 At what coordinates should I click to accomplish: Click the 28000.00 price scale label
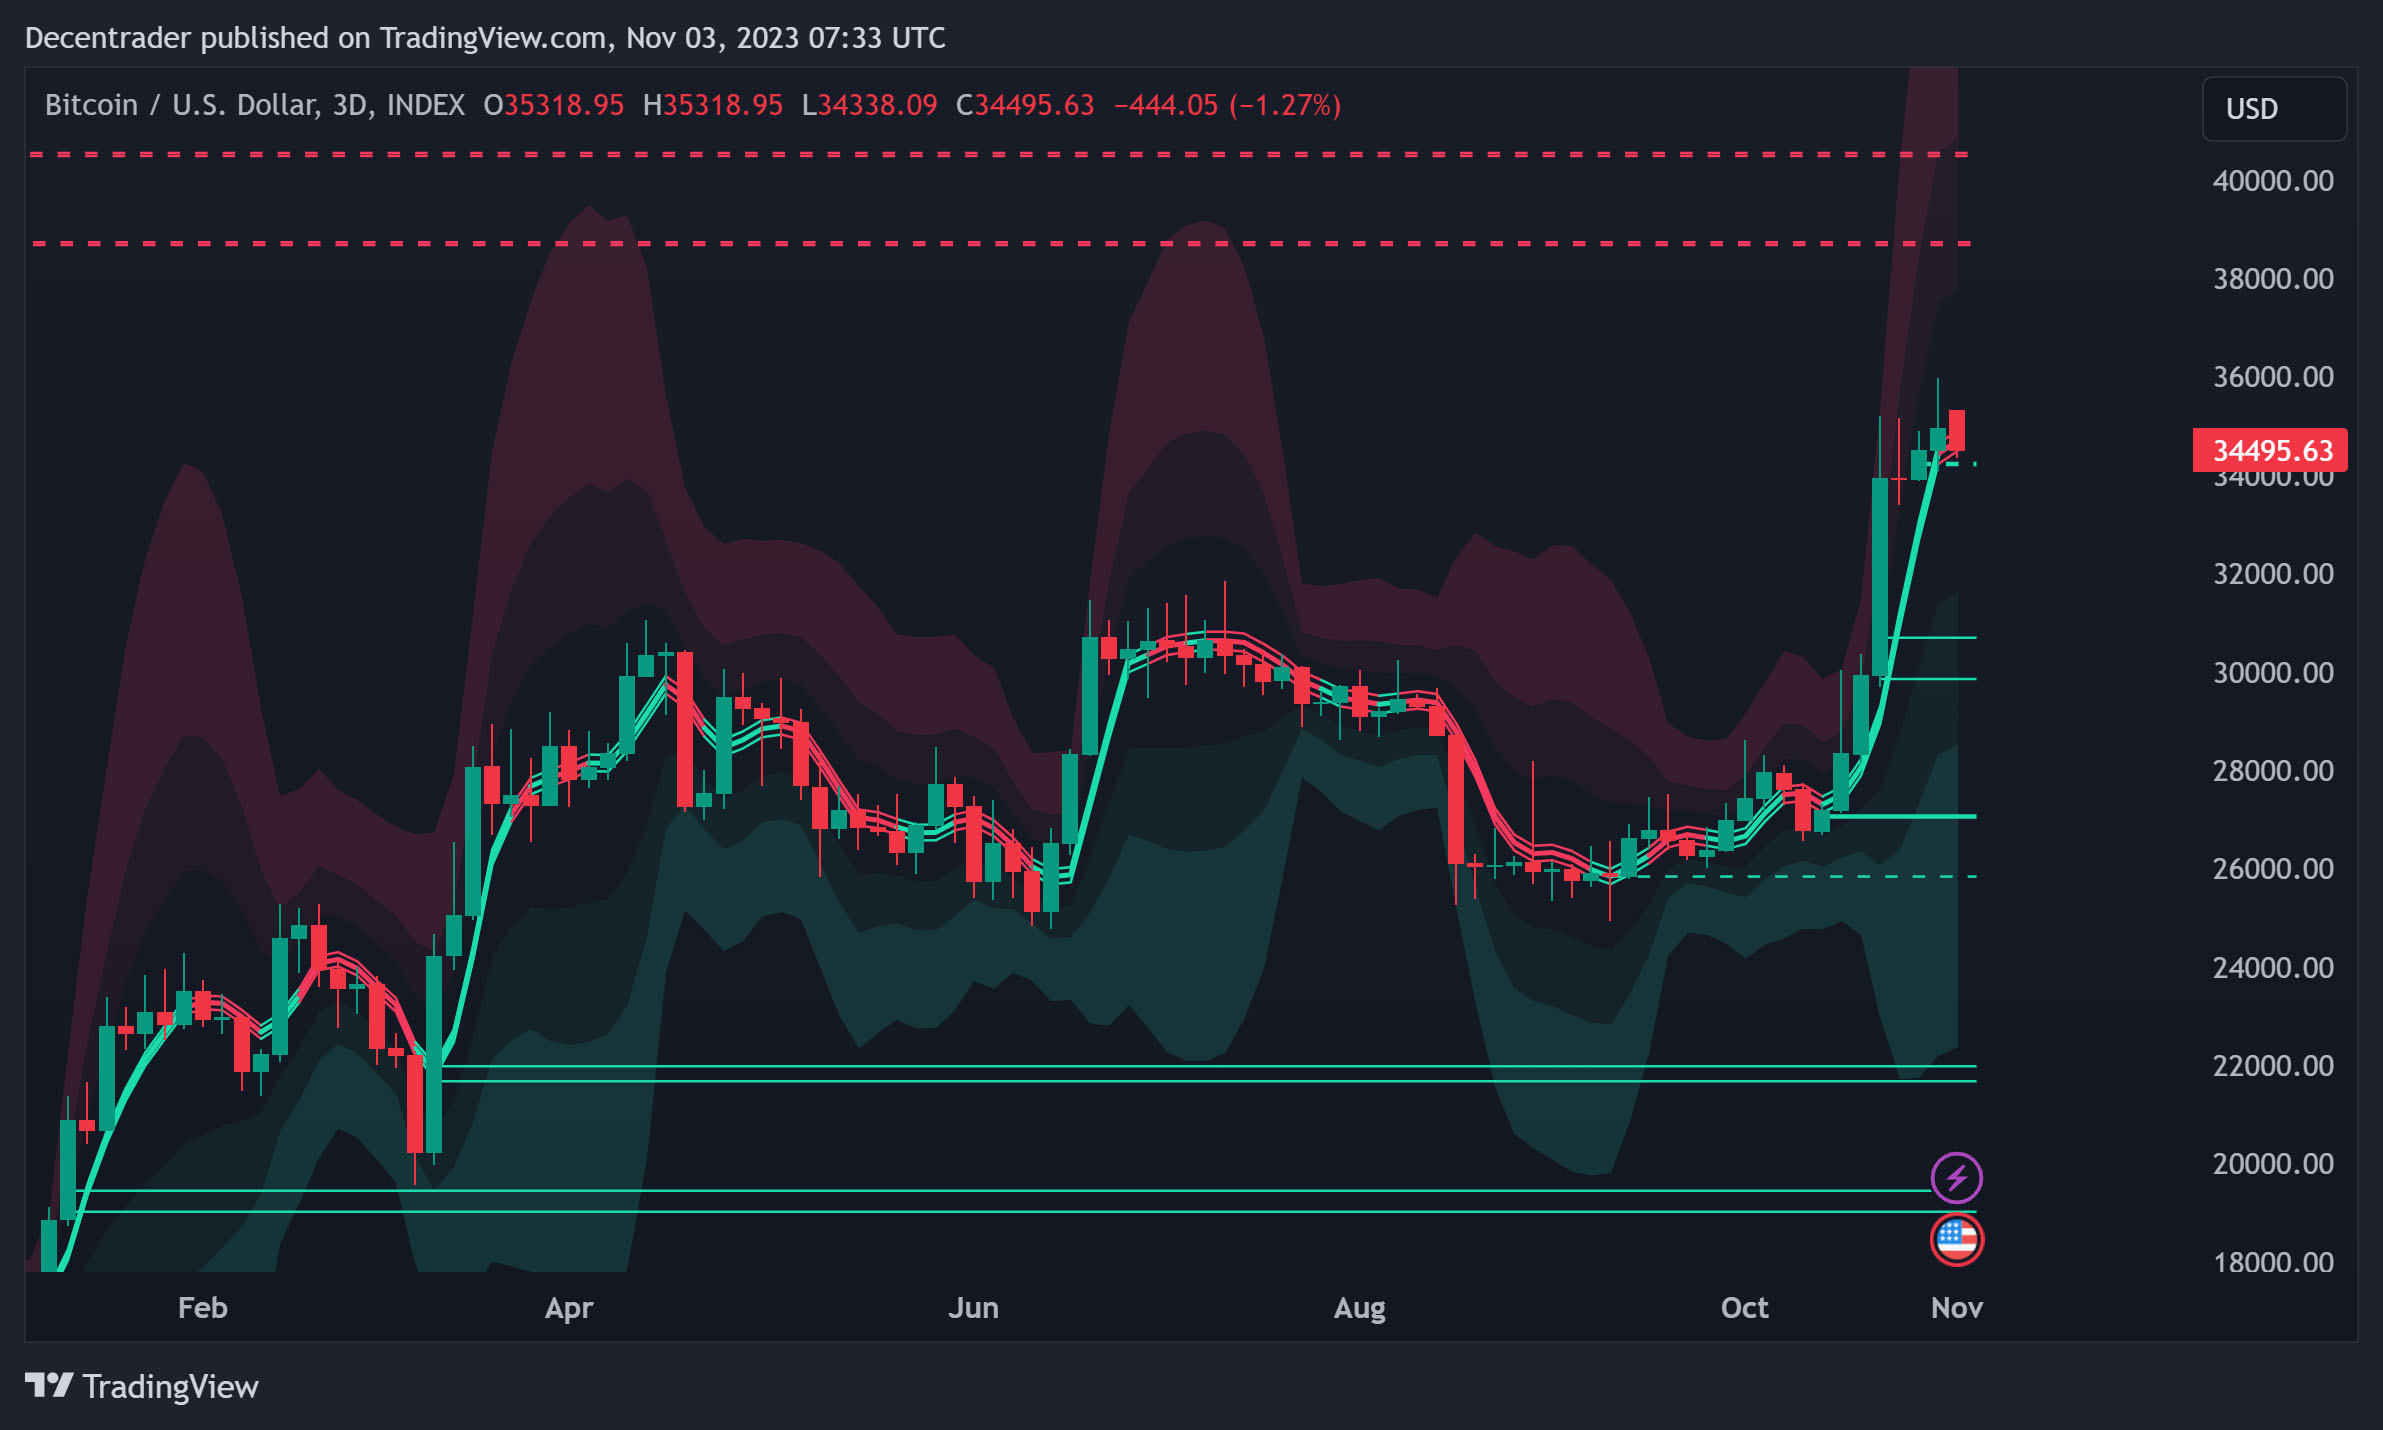click(x=2272, y=771)
